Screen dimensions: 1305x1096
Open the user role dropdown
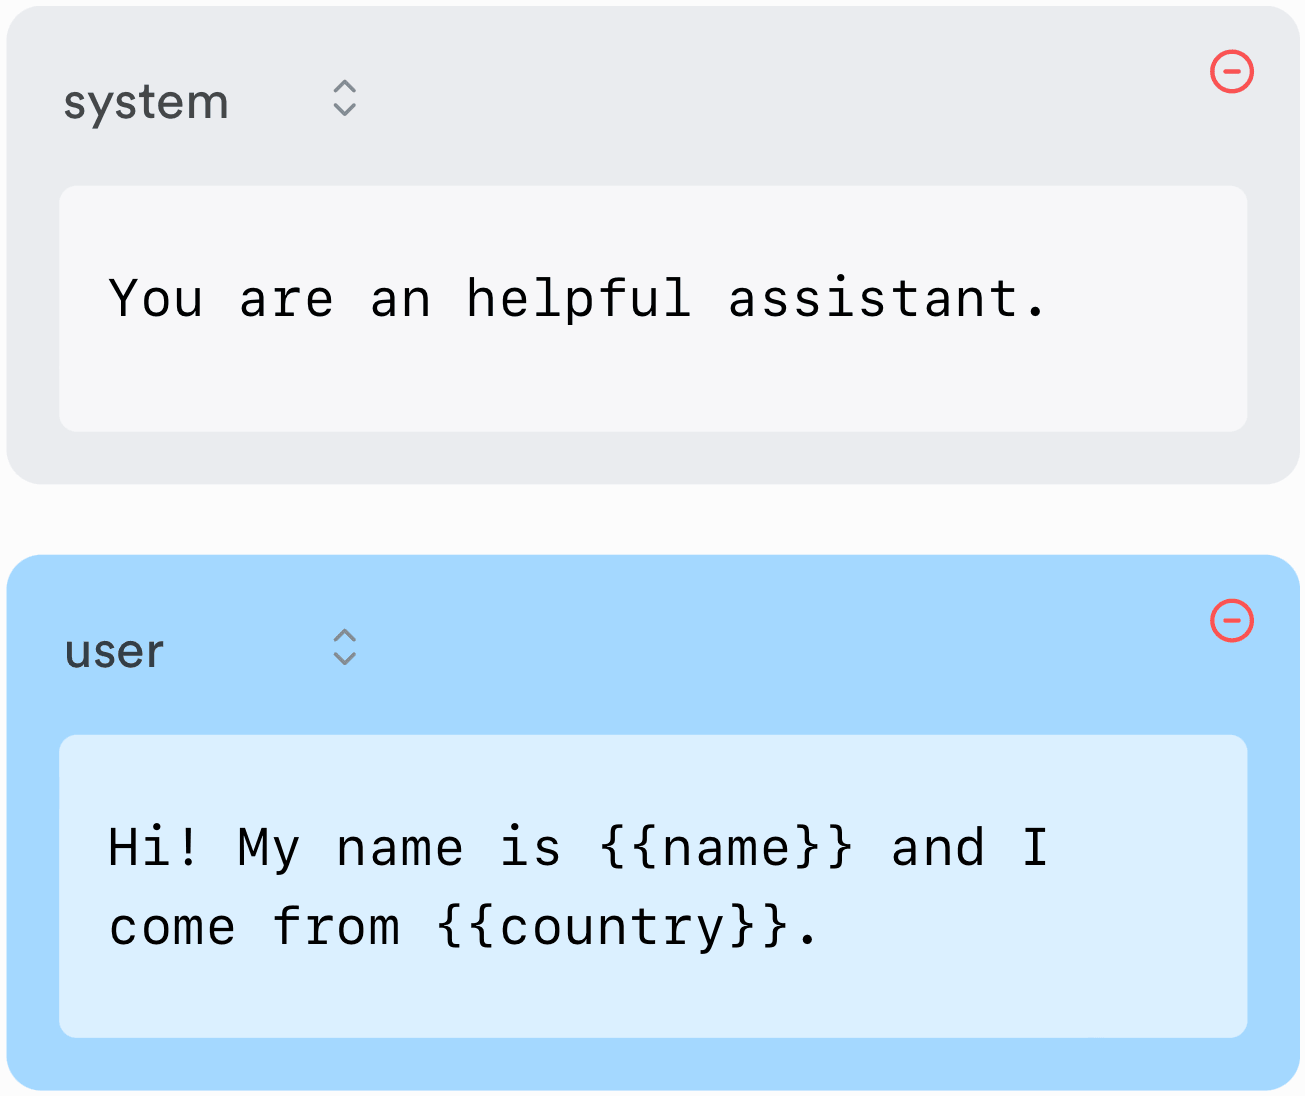point(211,649)
